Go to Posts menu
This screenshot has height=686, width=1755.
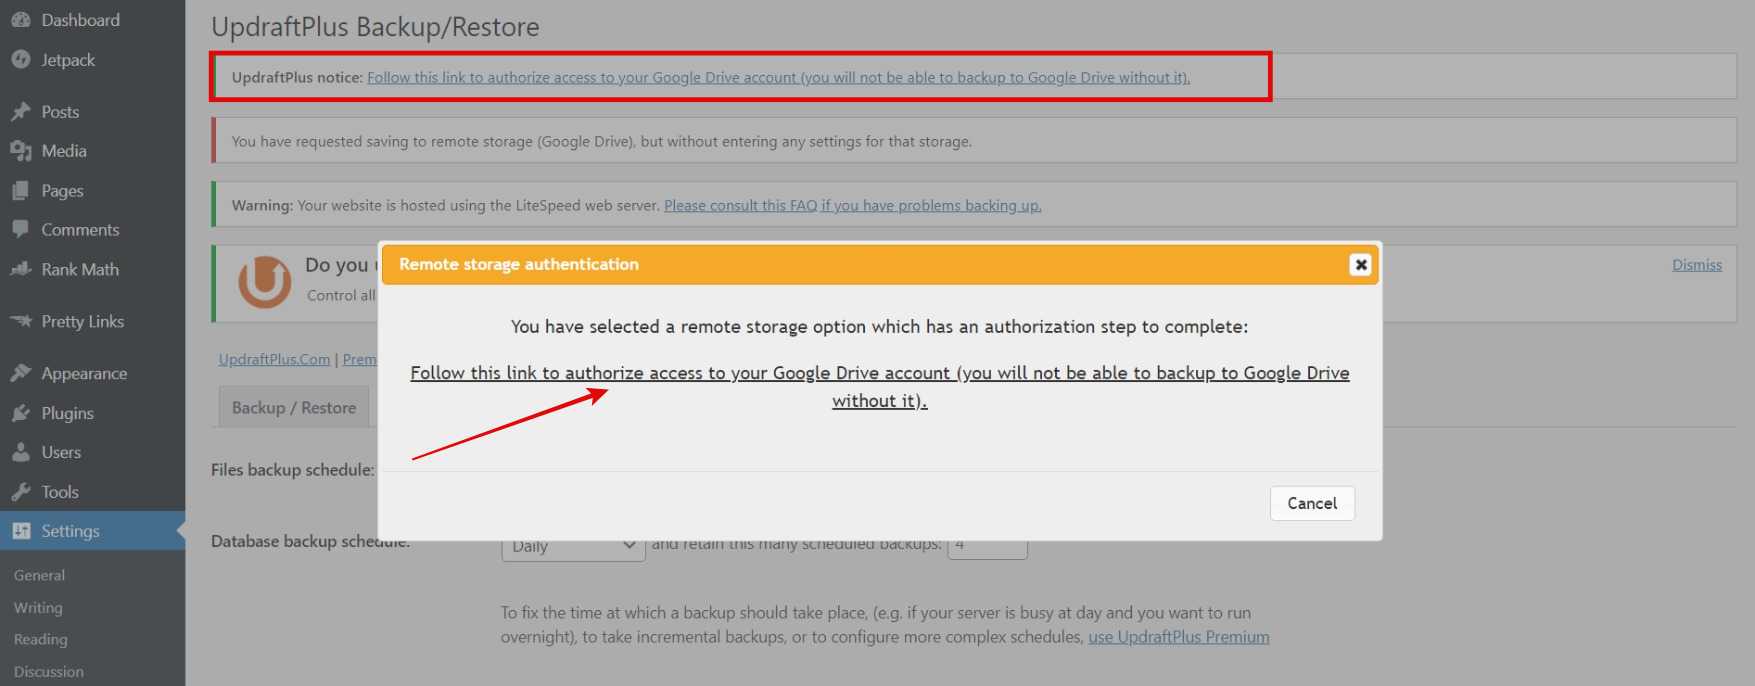[60, 112]
